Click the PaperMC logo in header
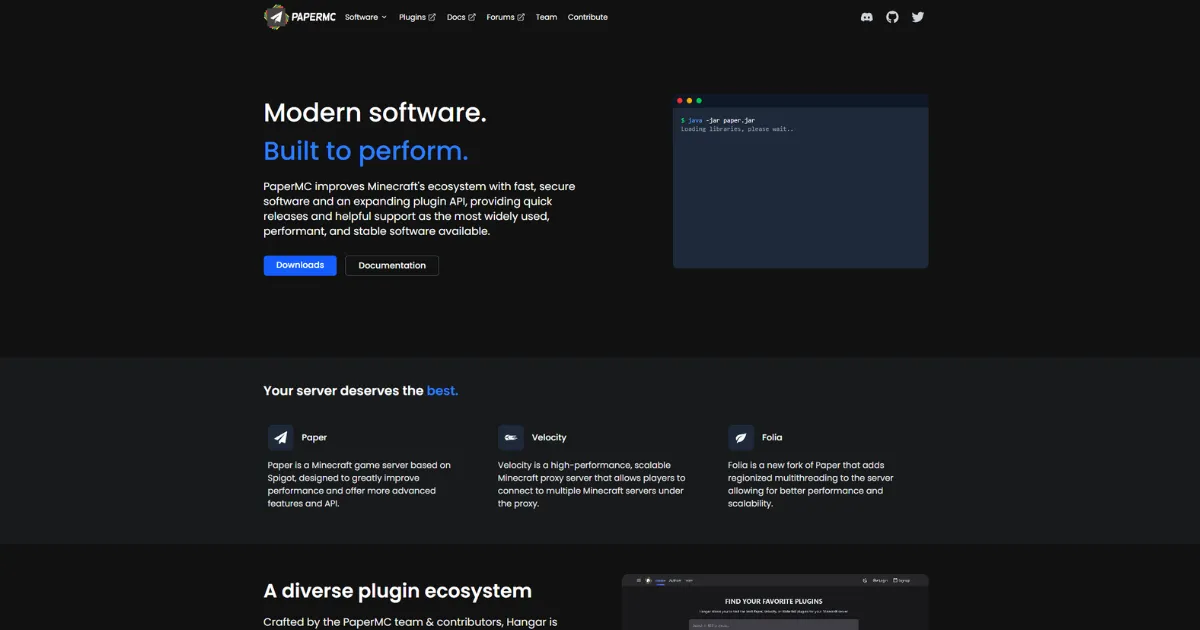The width and height of the screenshot is (1200, 630). pos(298,17)
